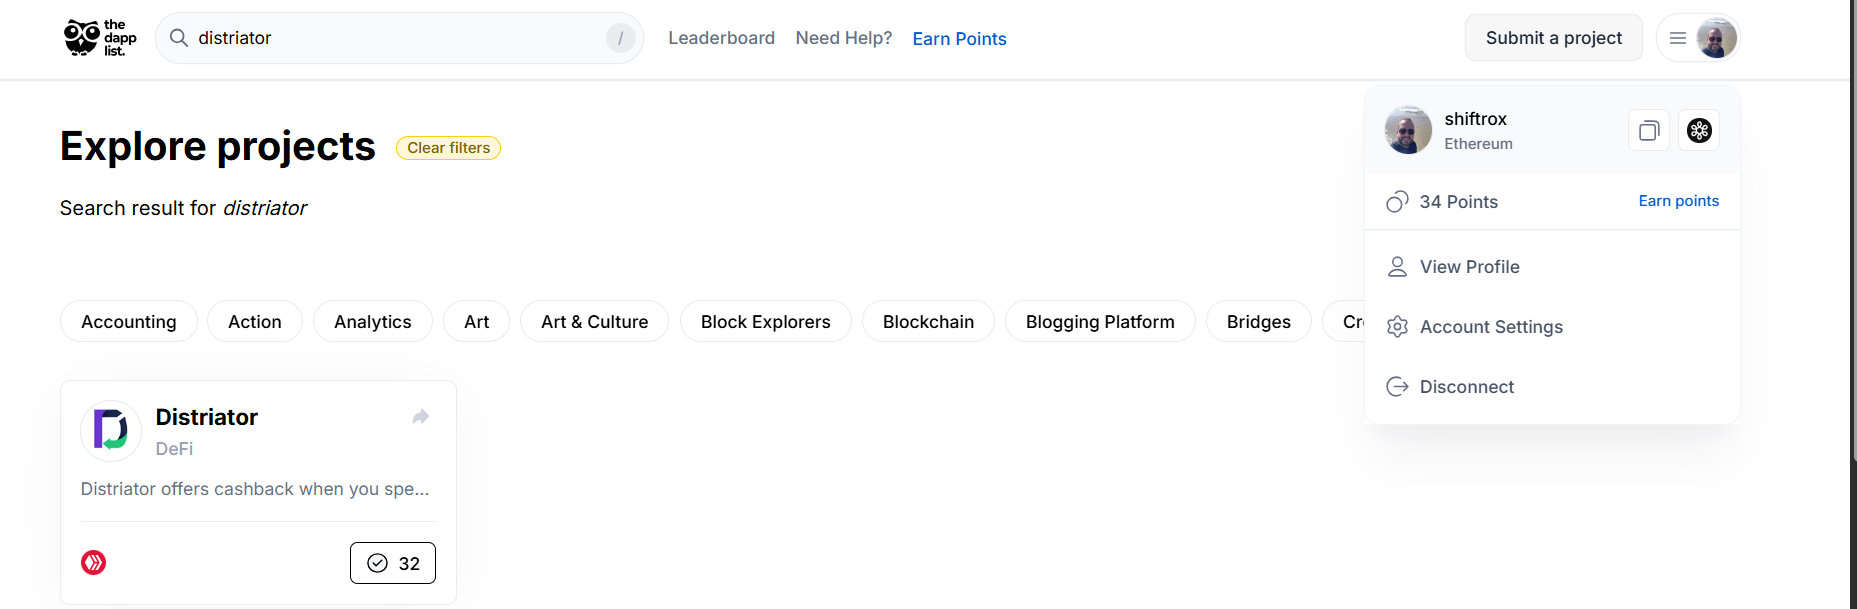This screenshot has width=1857, height=609.
Task: Open the Need Help? link
Action: pos(844,38)
